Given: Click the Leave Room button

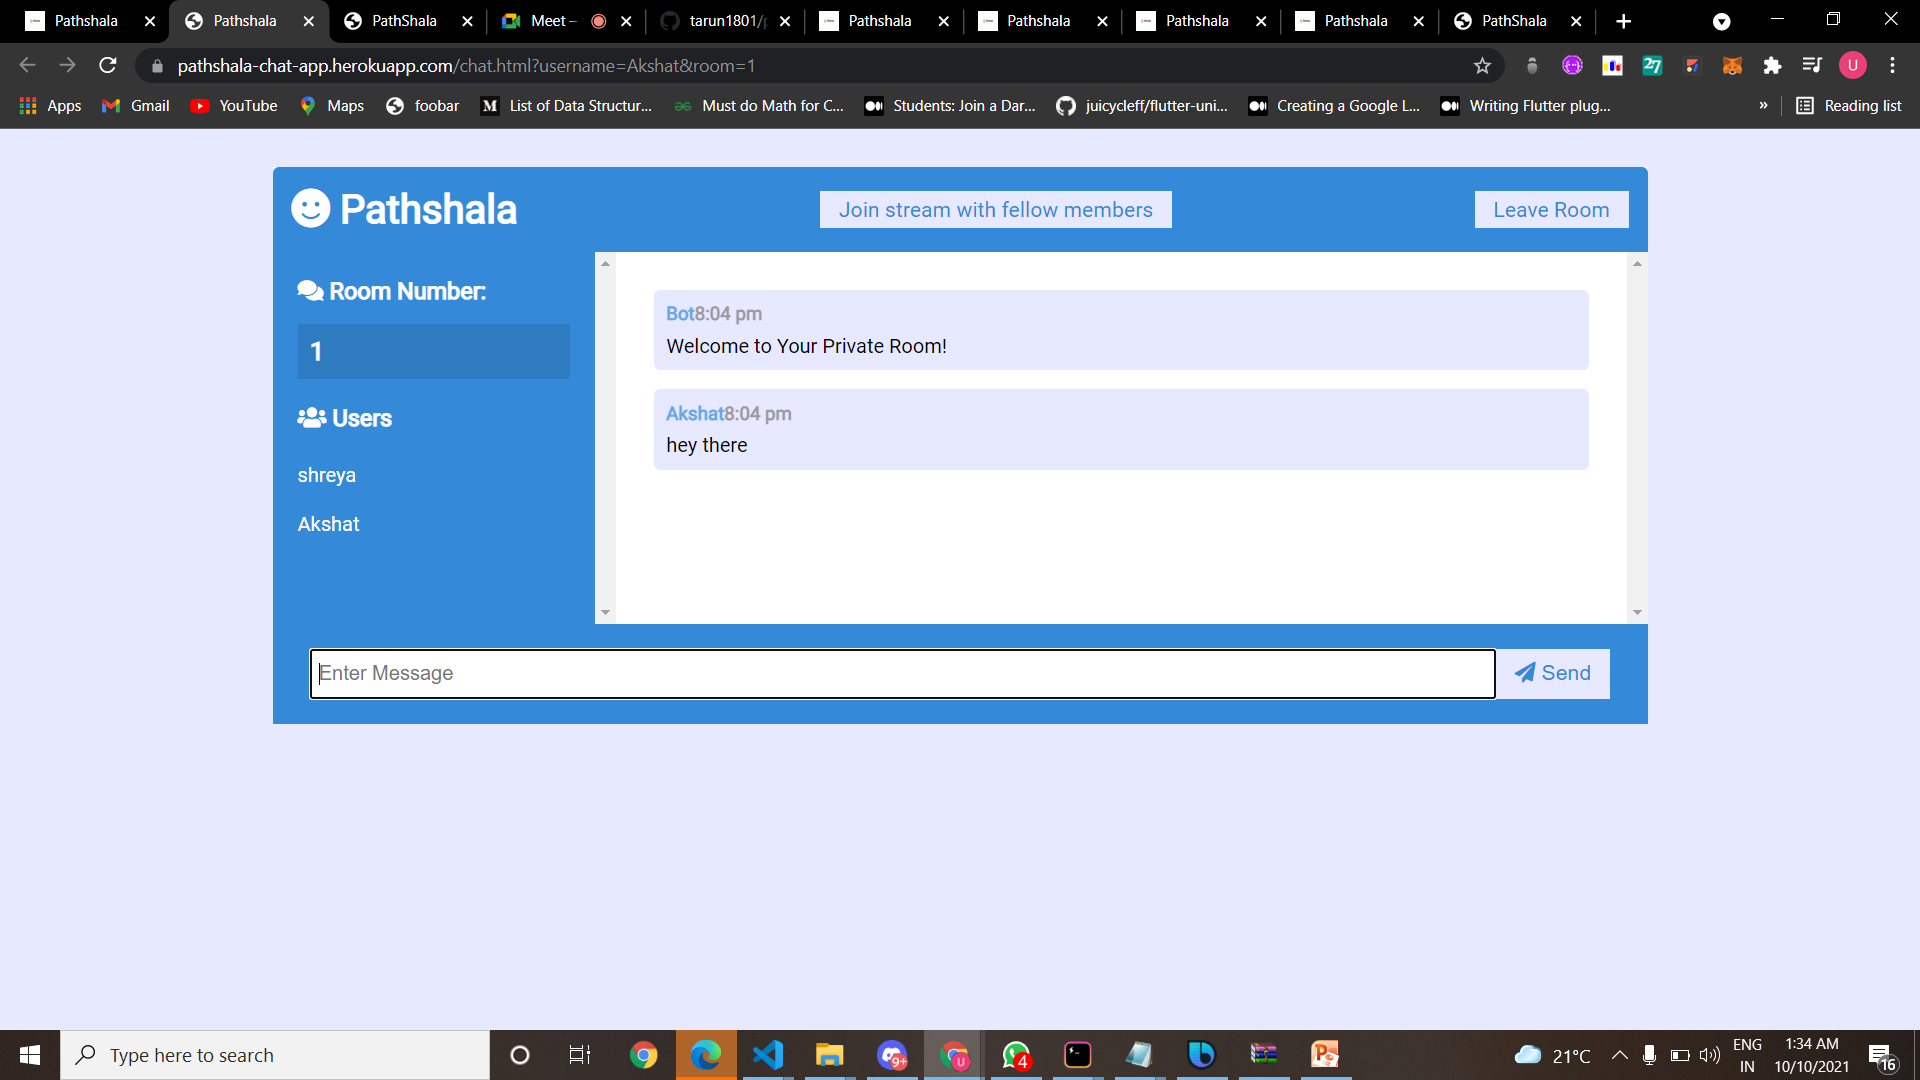Looking at the screenshot, I should [1551, 210].
